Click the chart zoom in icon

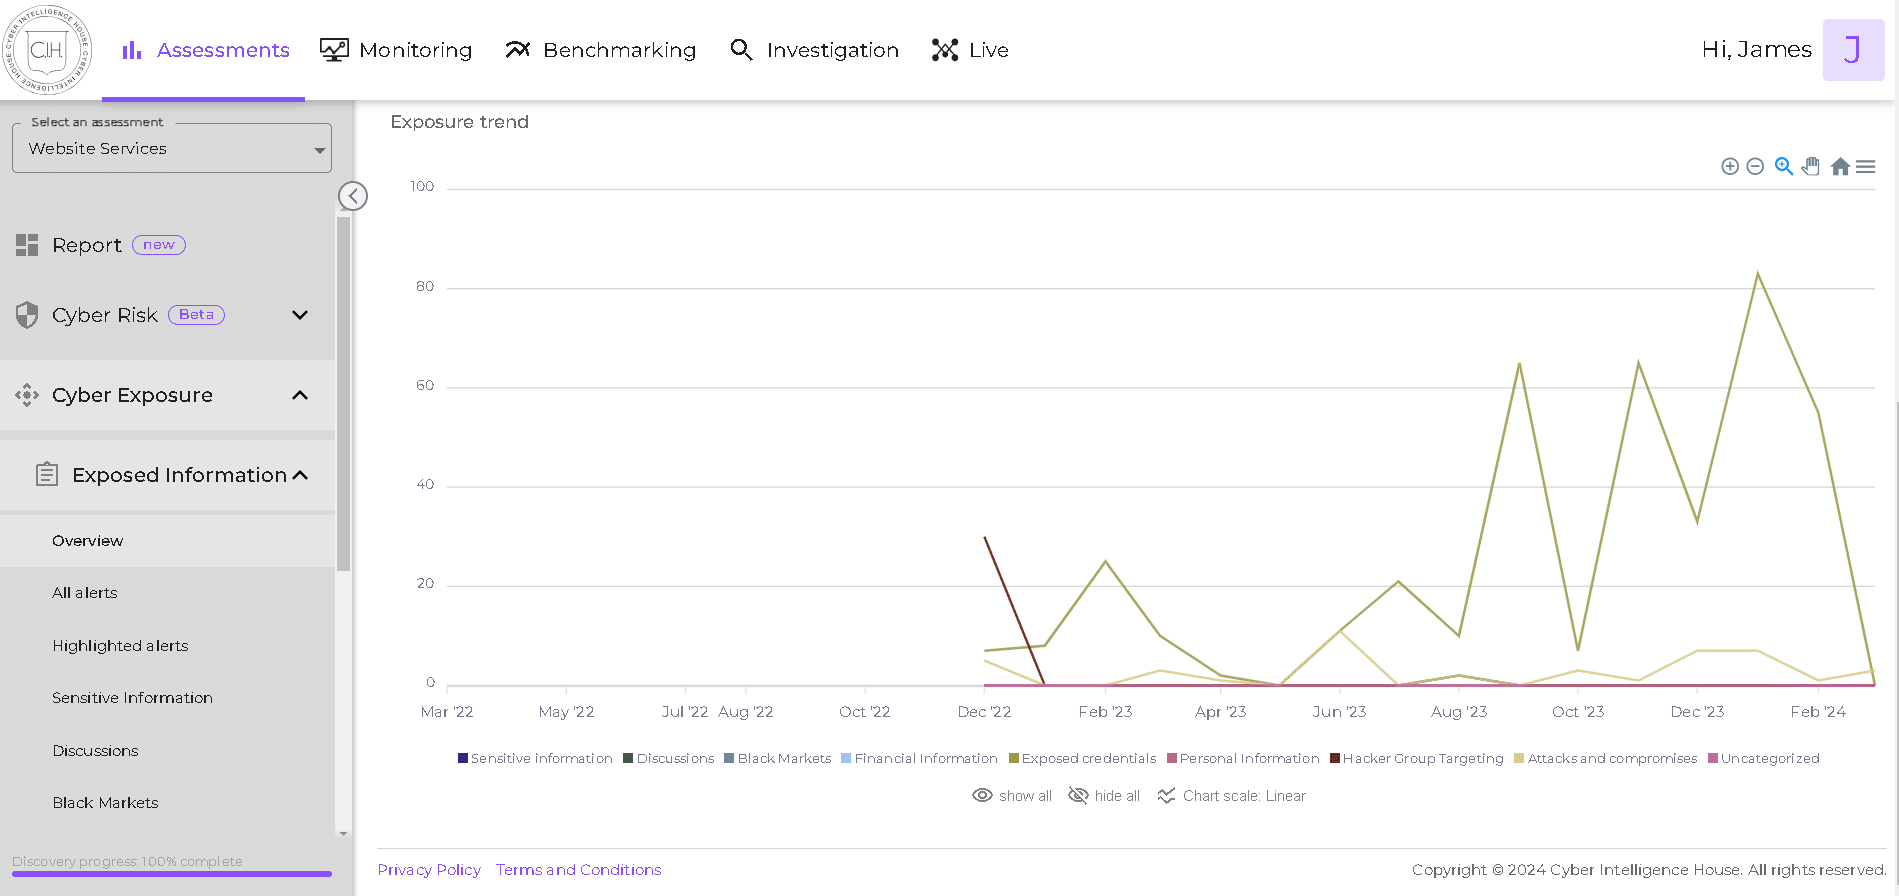point(1729,166)
